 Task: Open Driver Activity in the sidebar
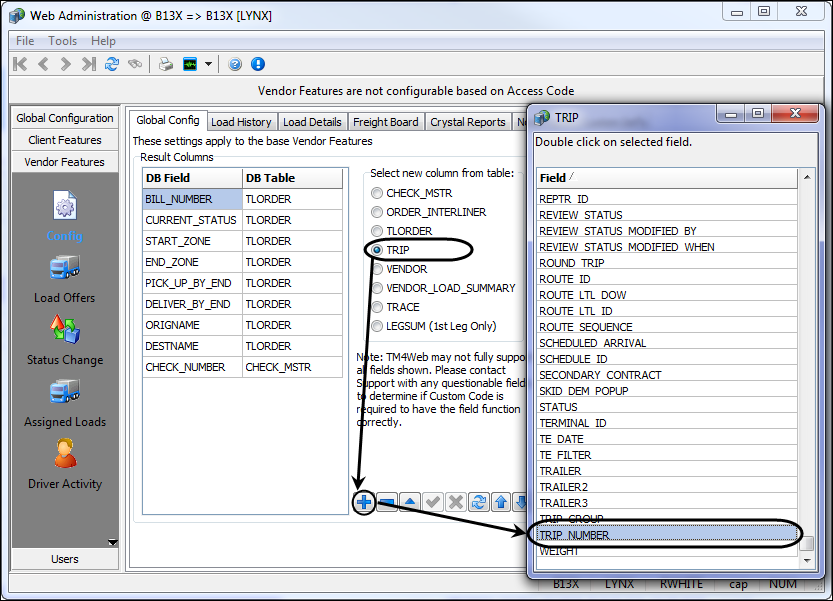coord(64,464)
